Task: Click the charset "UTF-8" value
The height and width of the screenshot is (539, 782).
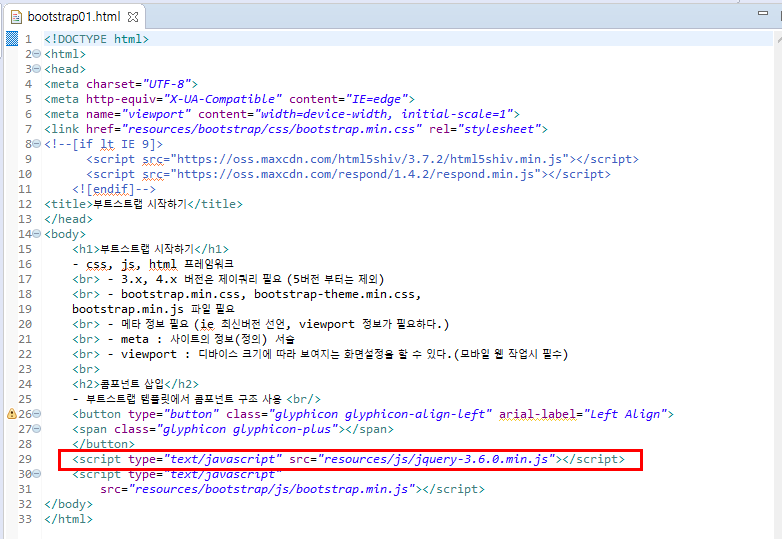Action: pyautogui.click(x=167, y=84)
